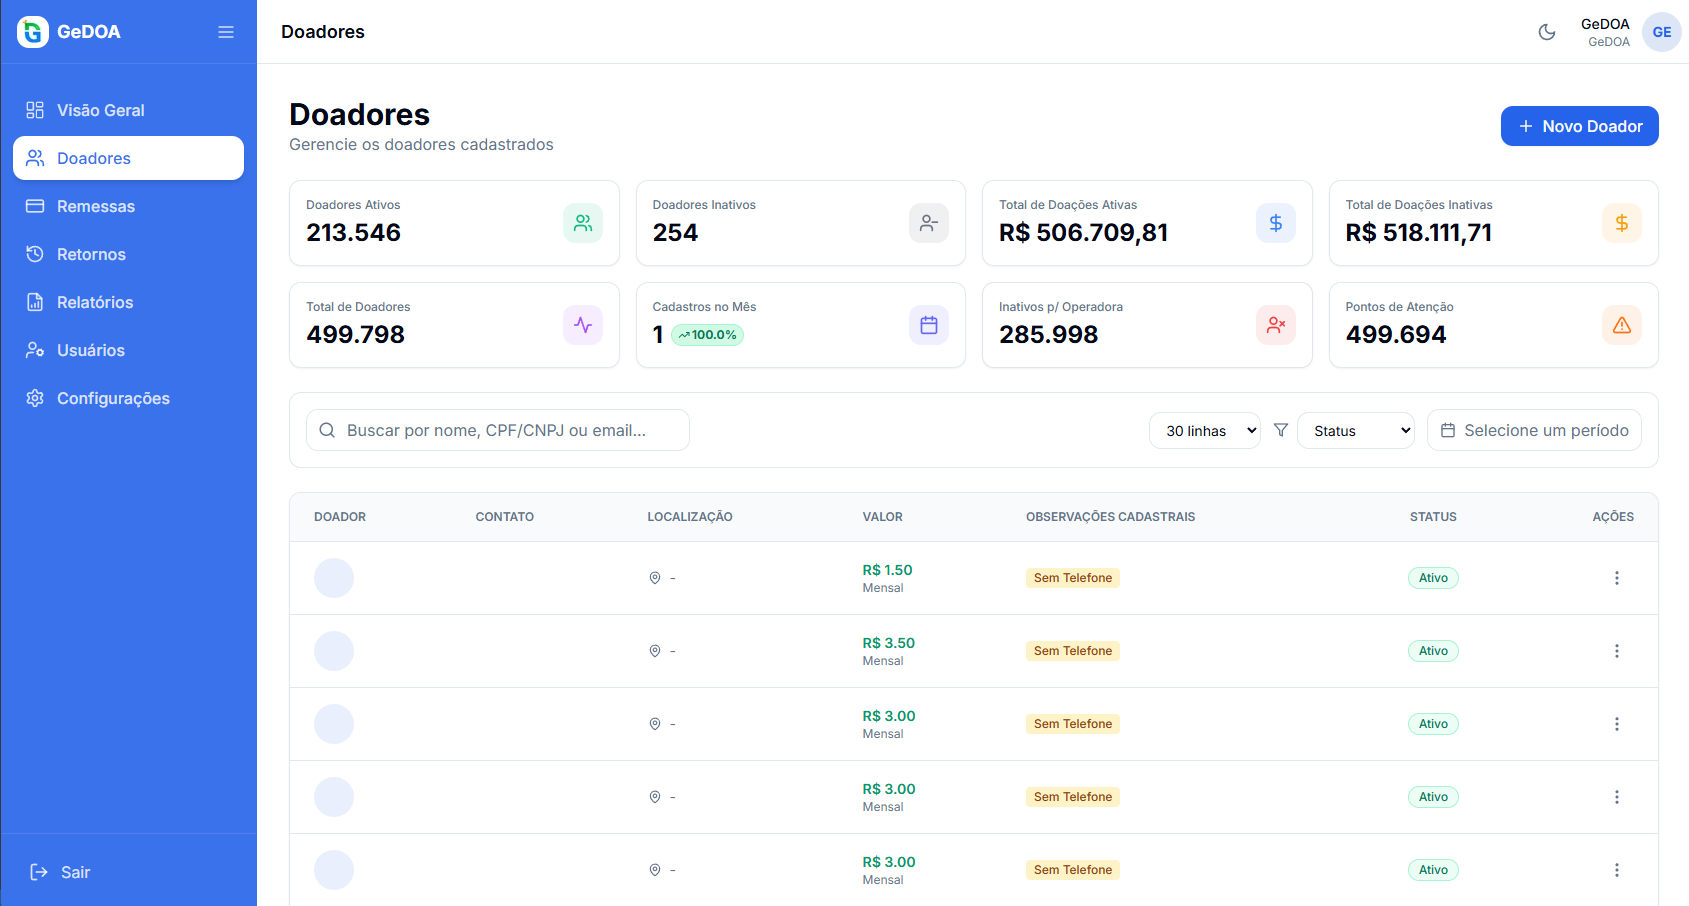
Task: Expand the Status filter dropdown
Action: pos(1355,431)
